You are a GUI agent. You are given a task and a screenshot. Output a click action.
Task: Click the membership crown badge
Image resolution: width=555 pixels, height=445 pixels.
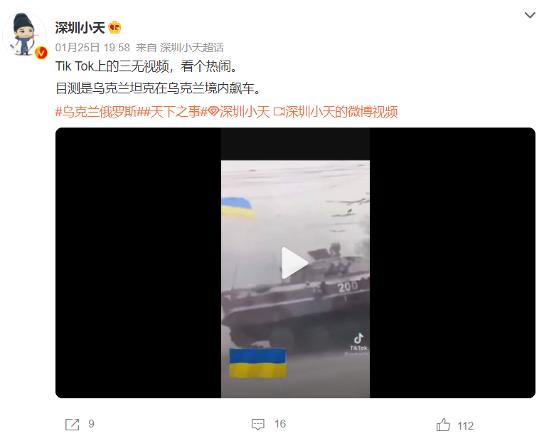pos(115,28)
